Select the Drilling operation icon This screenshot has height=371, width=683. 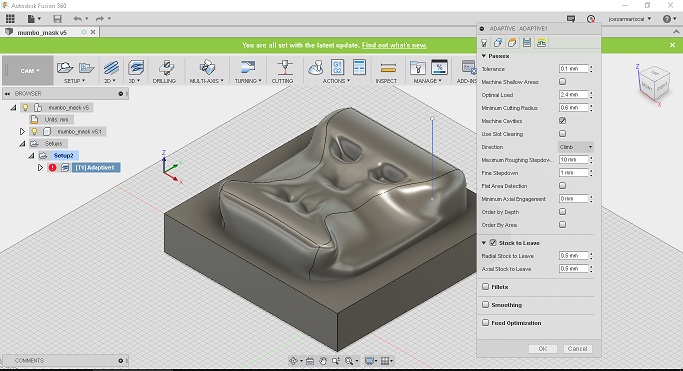pos(166,67)
